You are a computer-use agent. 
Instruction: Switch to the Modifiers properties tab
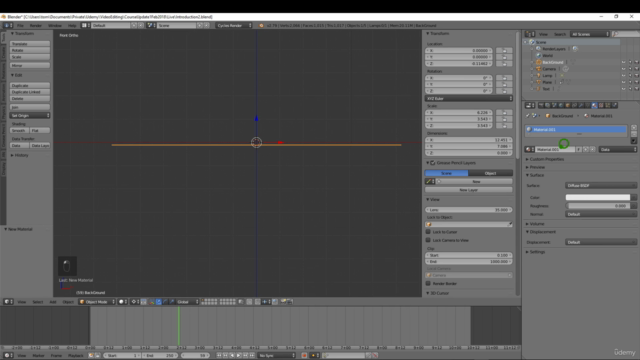(x=581, y=105)
